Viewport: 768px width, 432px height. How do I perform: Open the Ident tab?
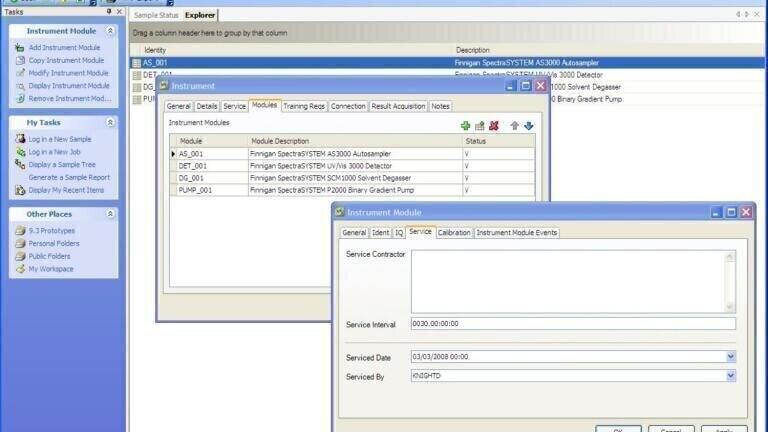381,233
